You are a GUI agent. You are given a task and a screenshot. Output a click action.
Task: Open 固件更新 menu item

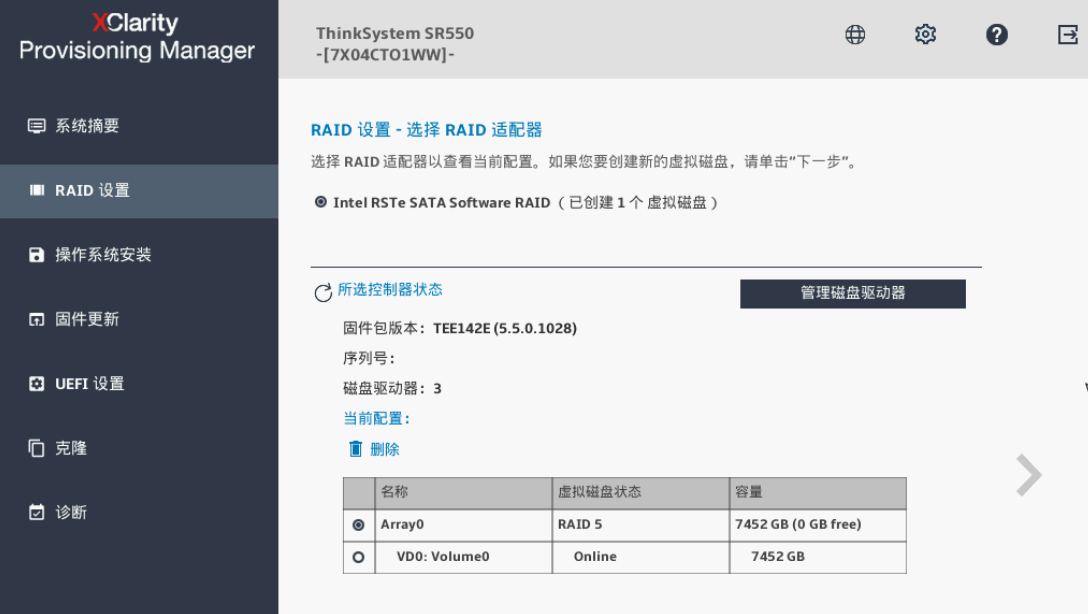[x=139, y=319]
